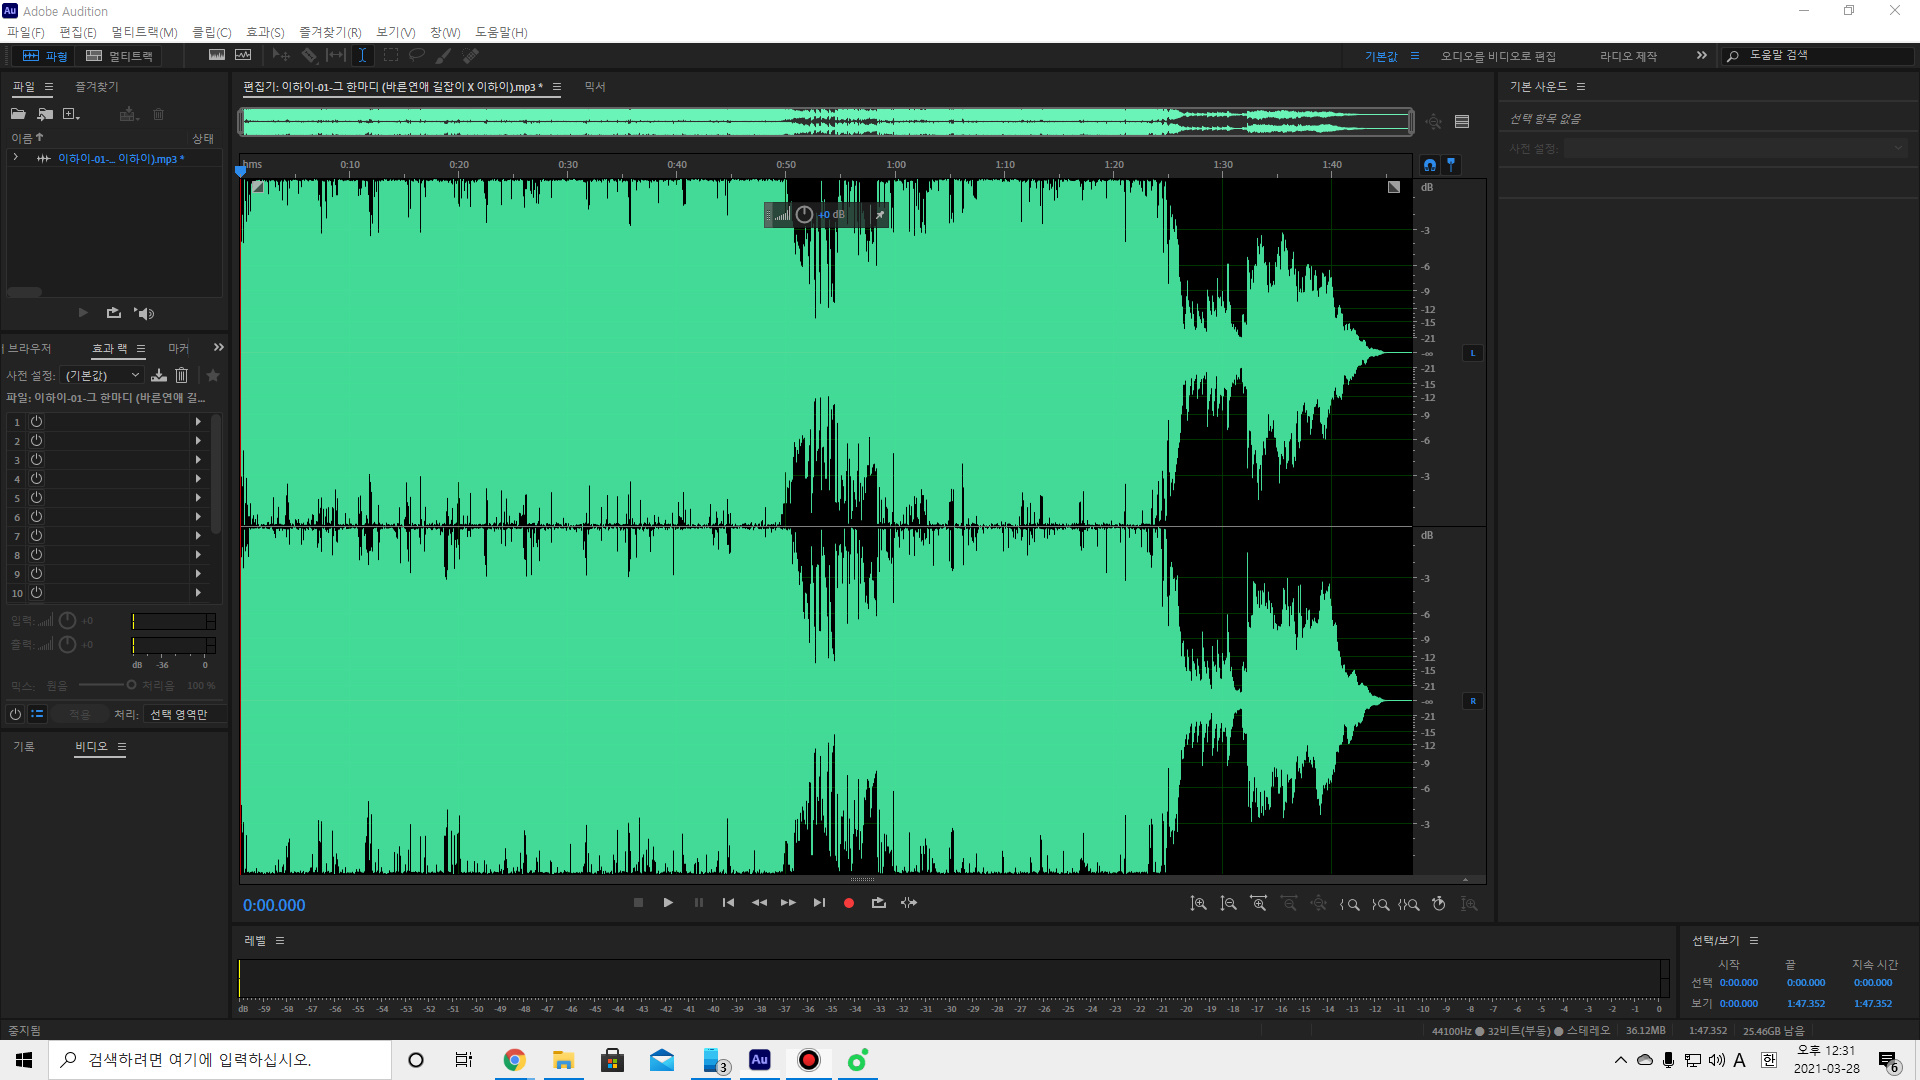Switch to the 마커 tab
Image resolution: width=1920 pixels, height=1080 pixels.
[178, 348]
